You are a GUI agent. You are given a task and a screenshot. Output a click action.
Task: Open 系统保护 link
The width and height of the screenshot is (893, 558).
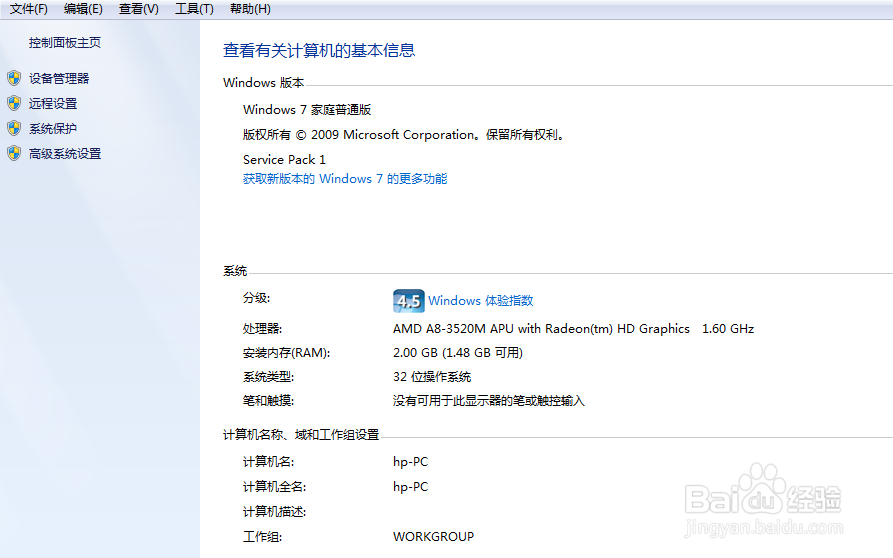click(53, 129)
